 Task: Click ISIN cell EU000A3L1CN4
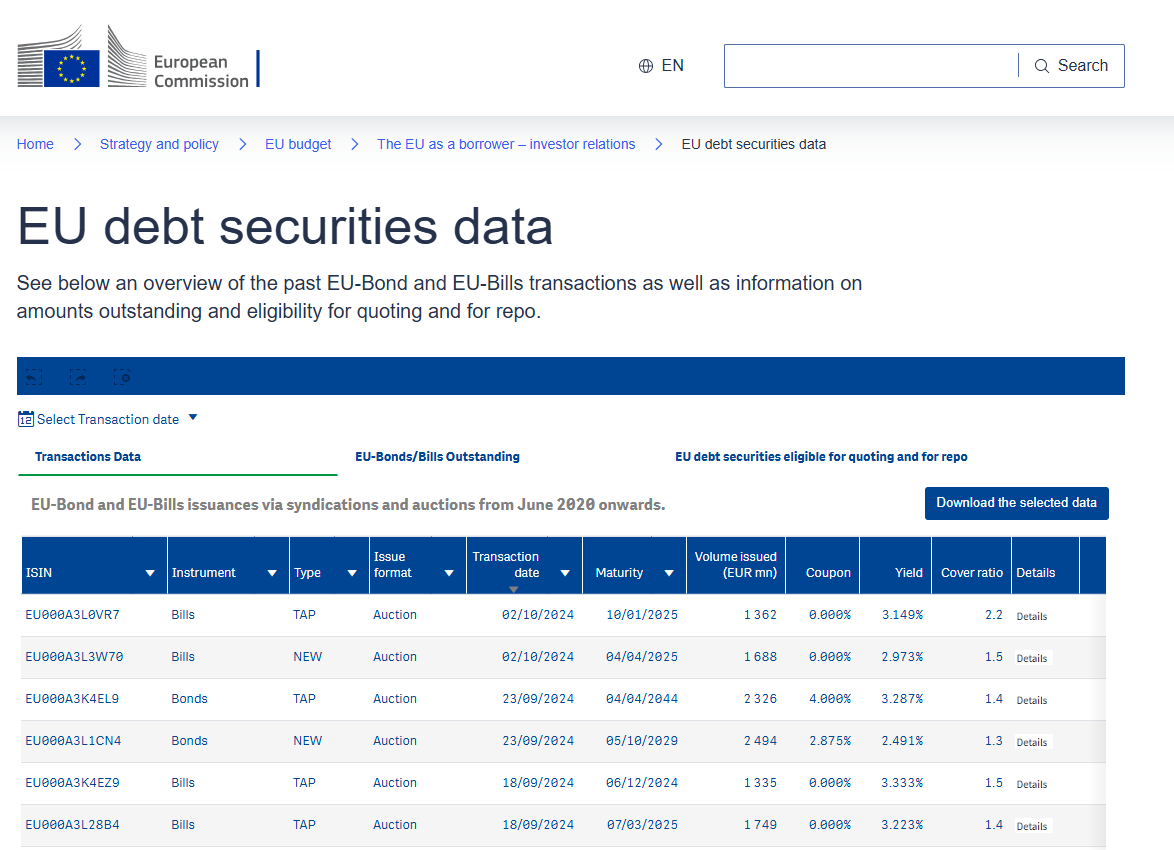[73, 741]
